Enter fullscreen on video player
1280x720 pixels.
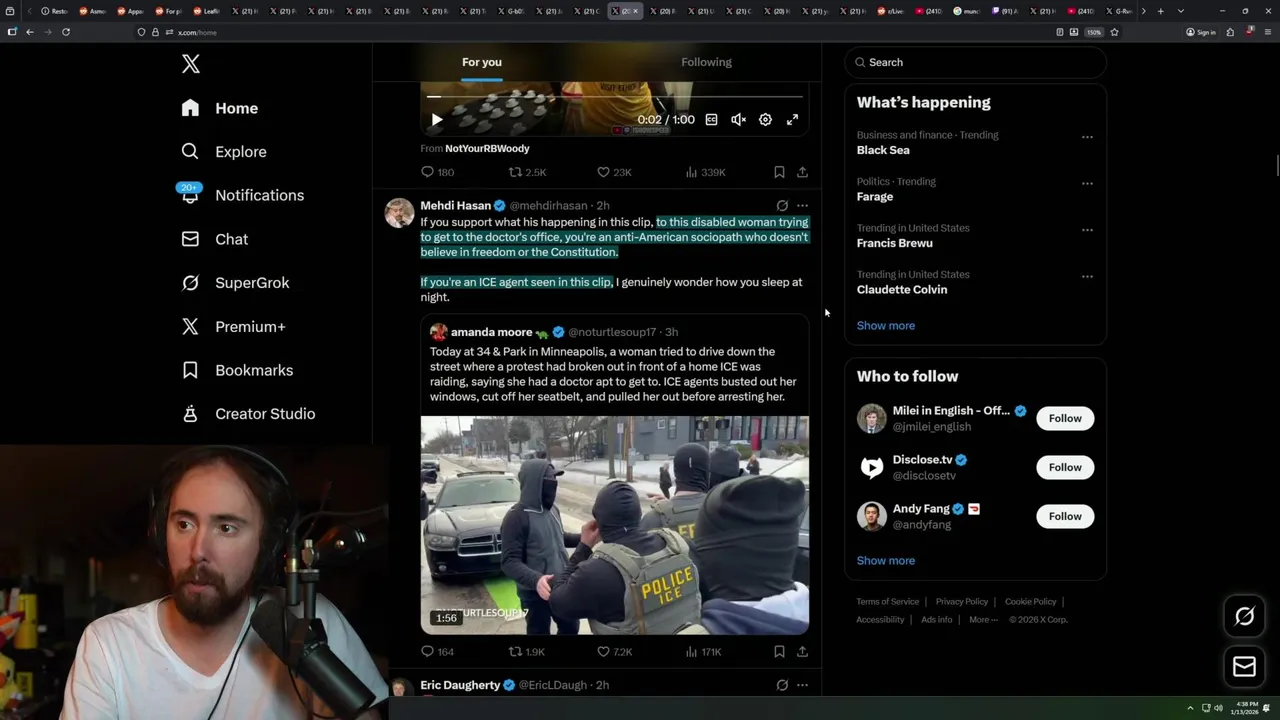click(792, 120)
